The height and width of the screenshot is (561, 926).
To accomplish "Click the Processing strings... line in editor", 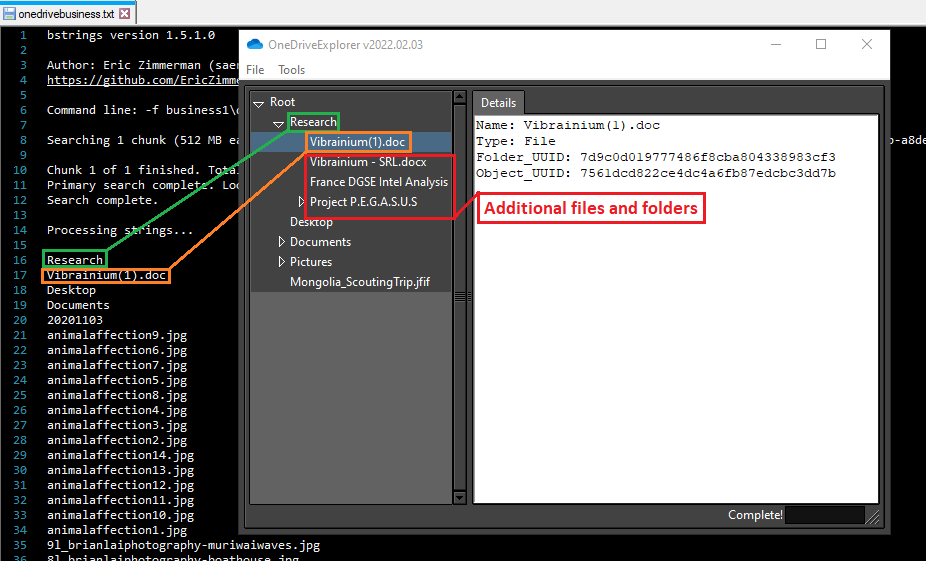I will click(x=120, y=230).
